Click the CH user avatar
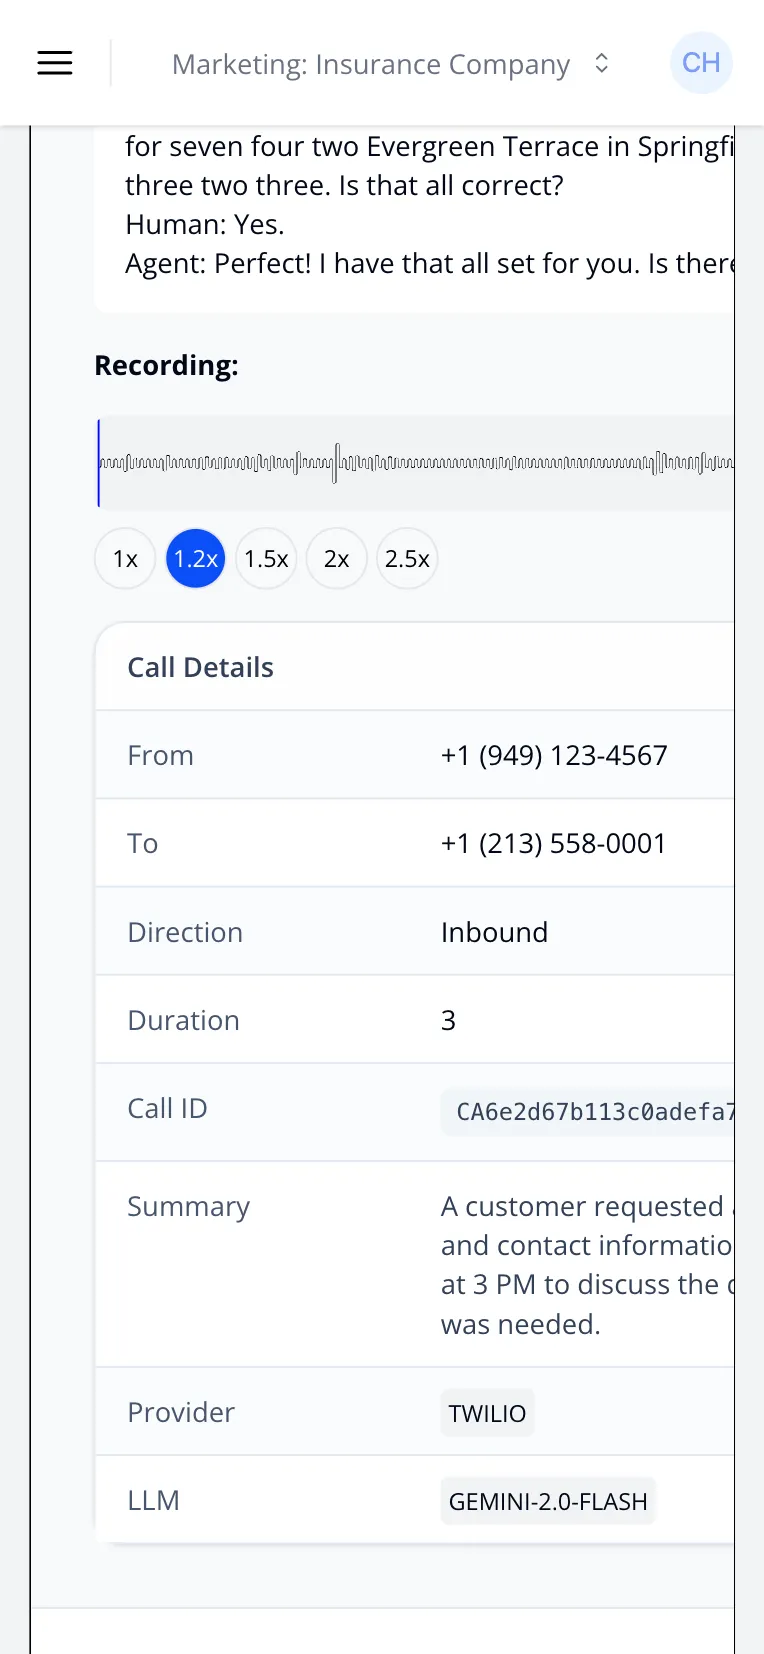Screen dimensions: 764x1654 [701, 62]
